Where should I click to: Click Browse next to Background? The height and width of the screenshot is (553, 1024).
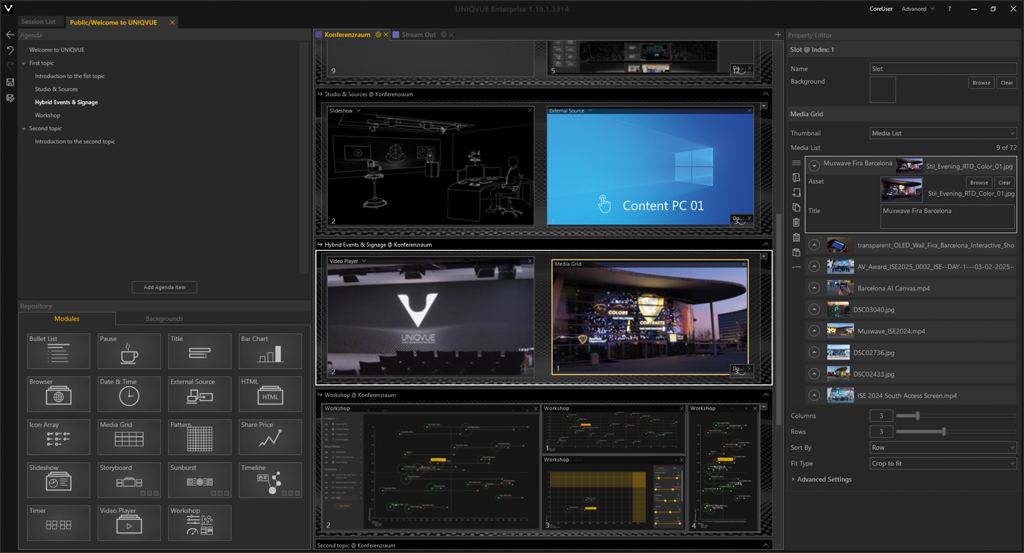pyautogui.click(x=980, y=83)
